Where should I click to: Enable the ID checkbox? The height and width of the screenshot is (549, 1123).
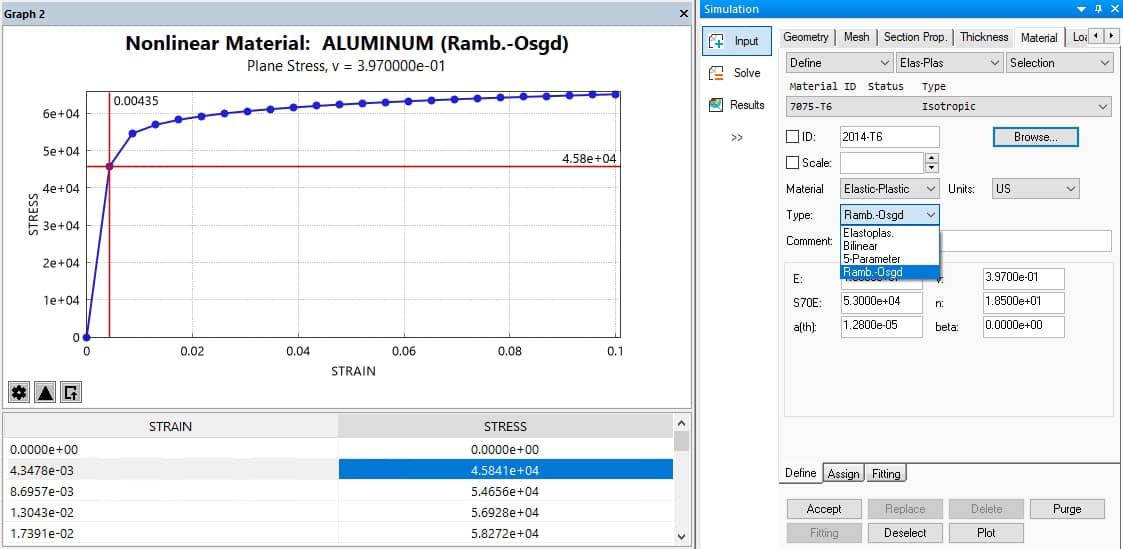tap(793, 137)
